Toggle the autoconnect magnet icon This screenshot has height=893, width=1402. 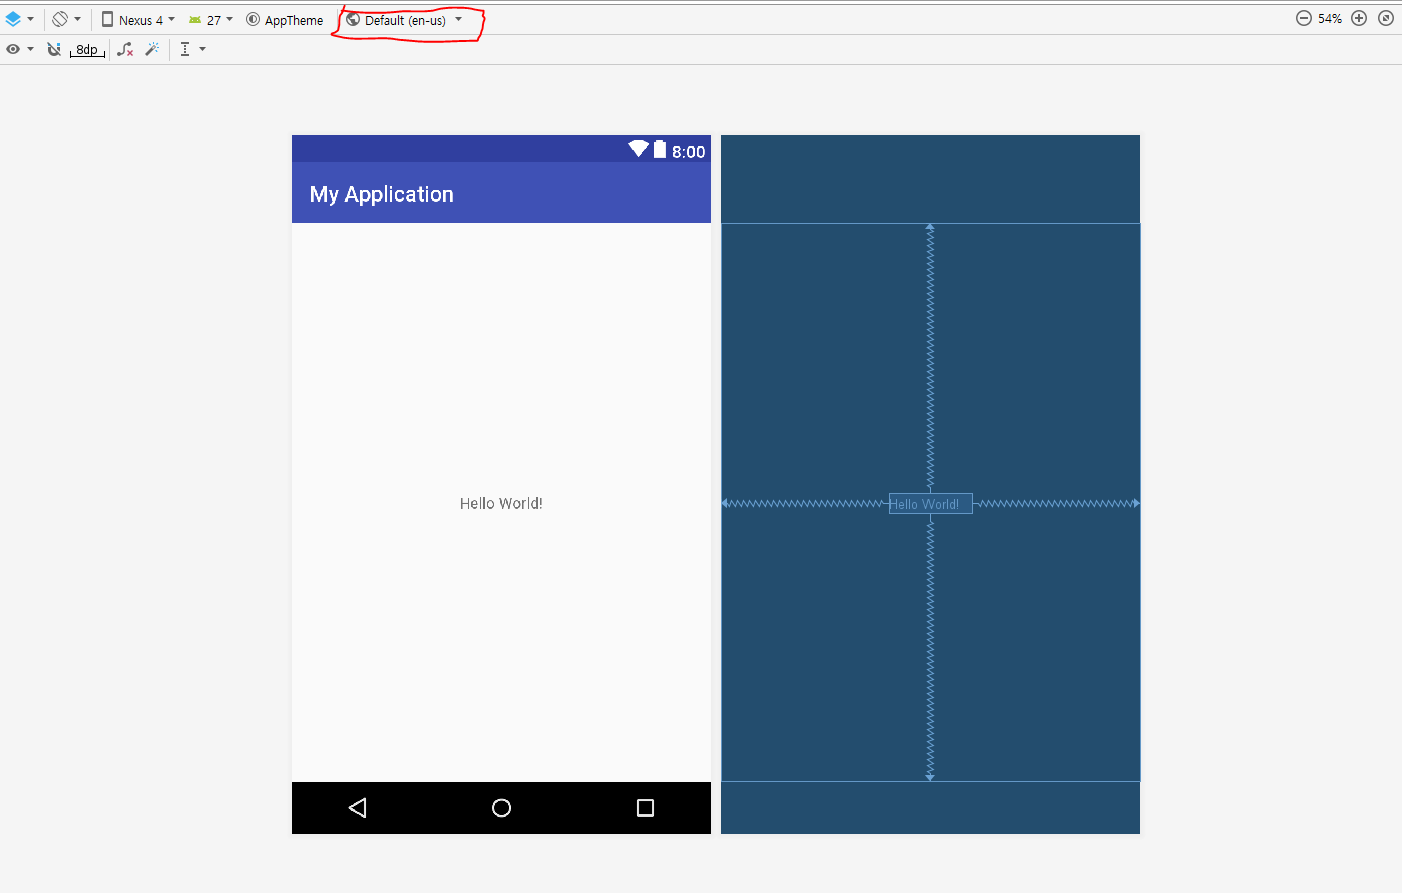[54, 49]
